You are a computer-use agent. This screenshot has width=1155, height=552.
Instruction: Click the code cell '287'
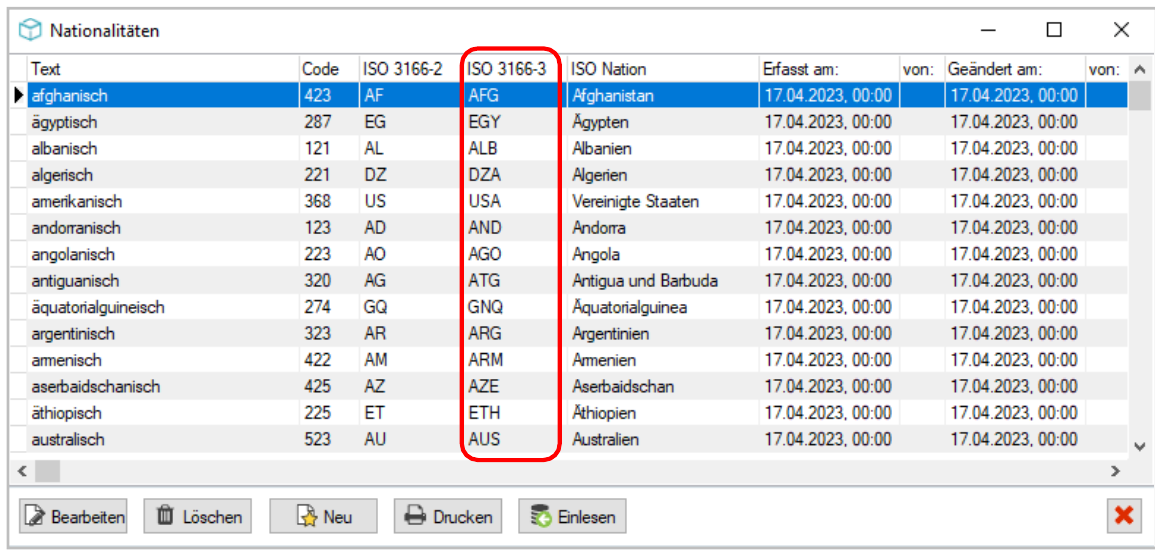[x=329, y=122]
